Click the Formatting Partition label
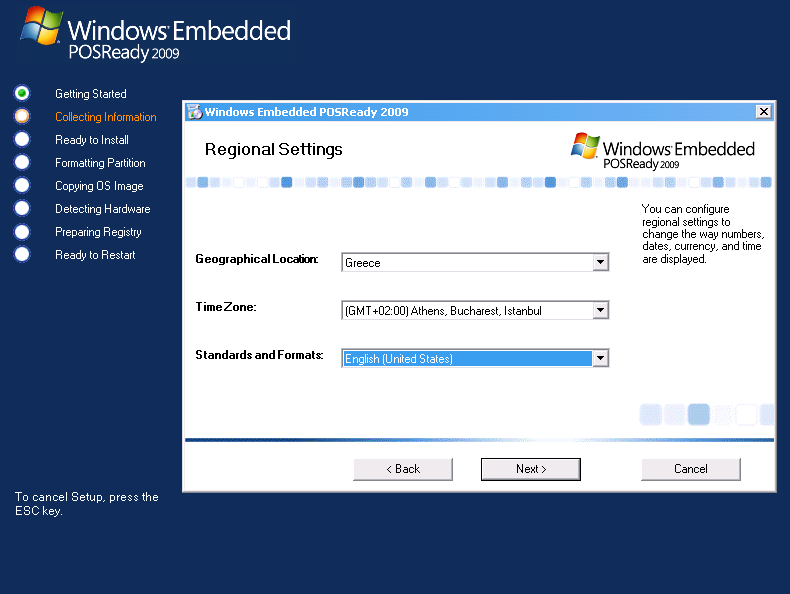The width and height of the screenshot is (790, 594). tap(100, 163)
